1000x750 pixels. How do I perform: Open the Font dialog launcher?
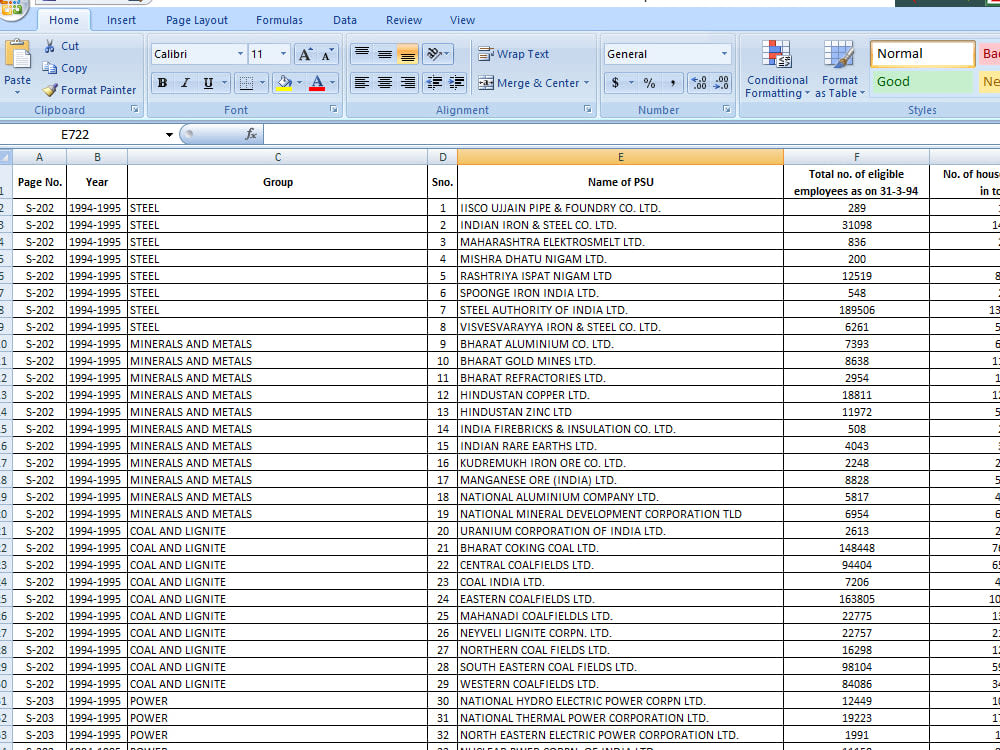(x=334, y=110)
